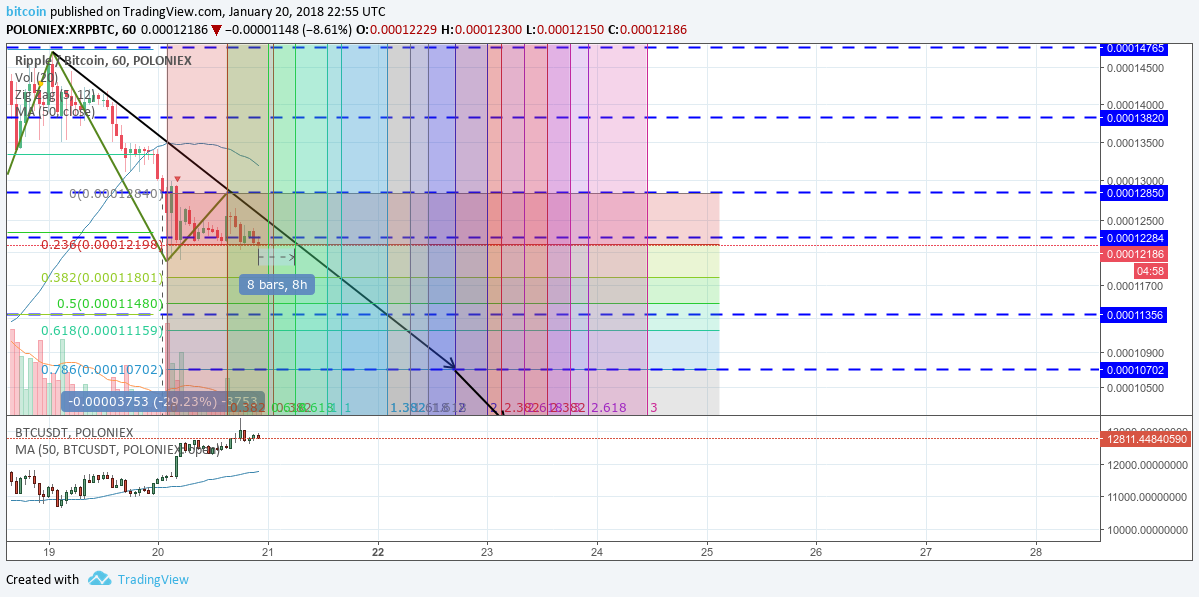
Task: Open the TradingView link at bottom
Action: (x=152, y=579)
